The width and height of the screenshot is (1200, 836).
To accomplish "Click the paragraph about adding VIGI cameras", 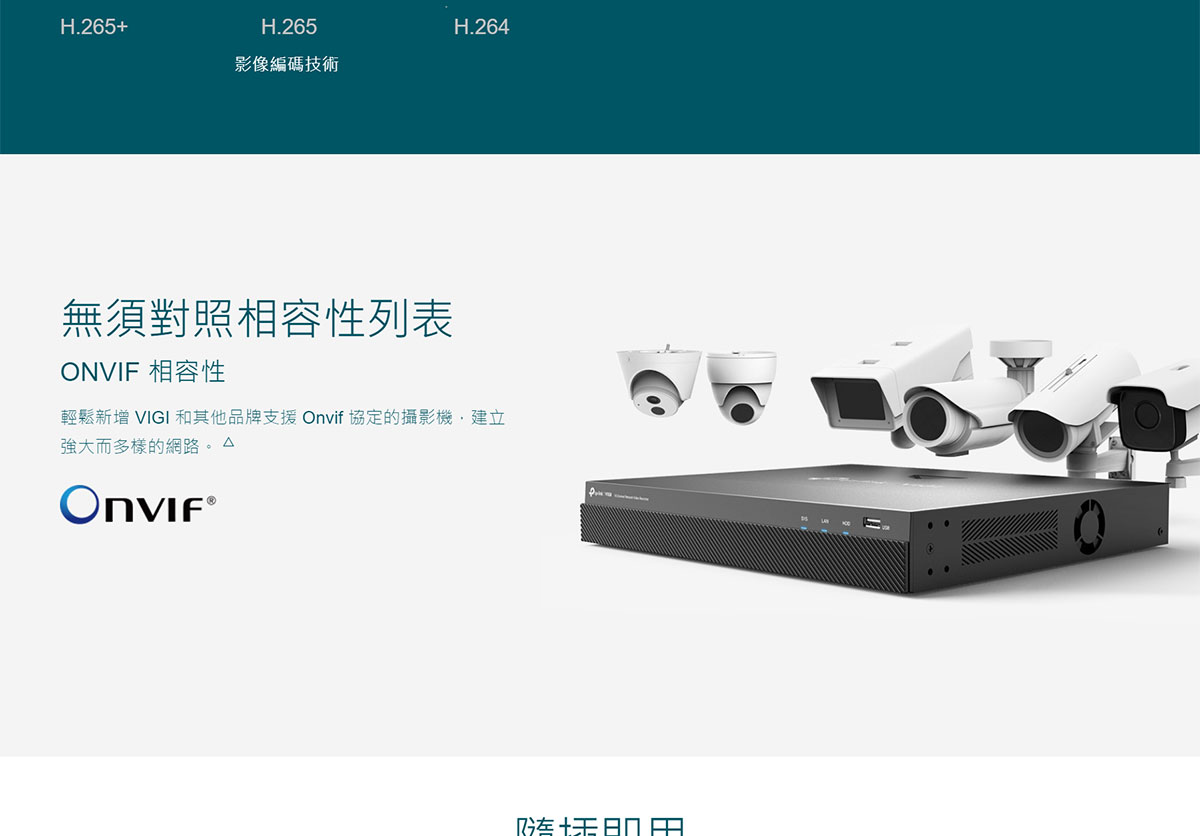I will tap(283, 431).
